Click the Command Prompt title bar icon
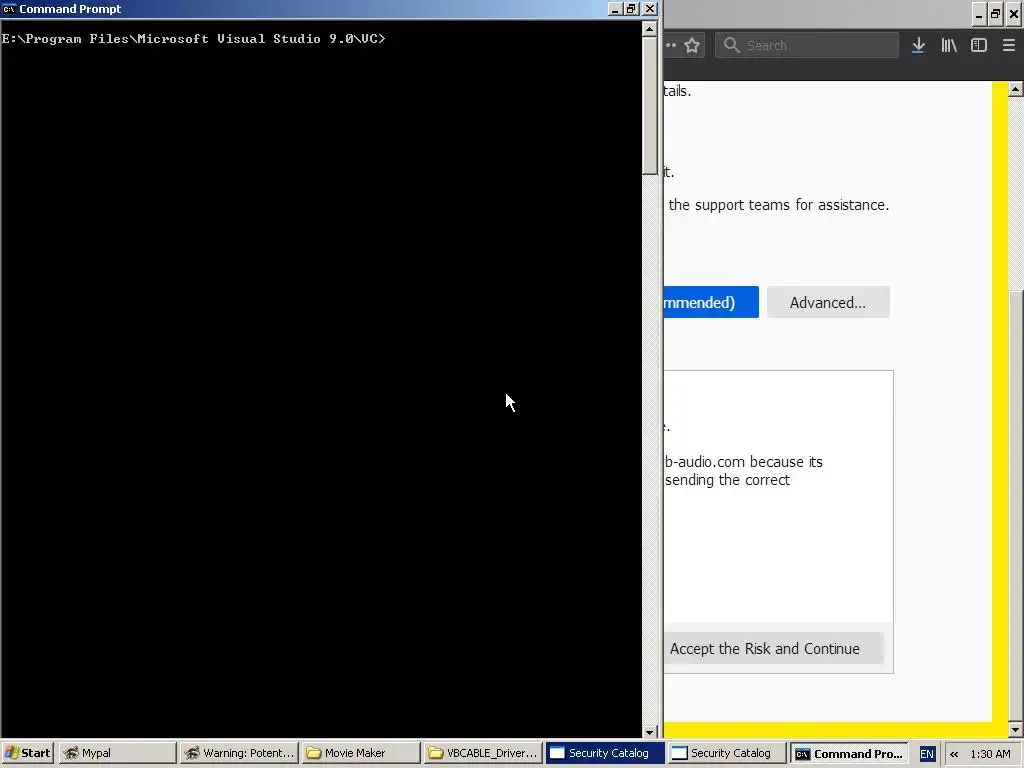The height and width of the screenshot is (768, 1024). coord(9,9)
